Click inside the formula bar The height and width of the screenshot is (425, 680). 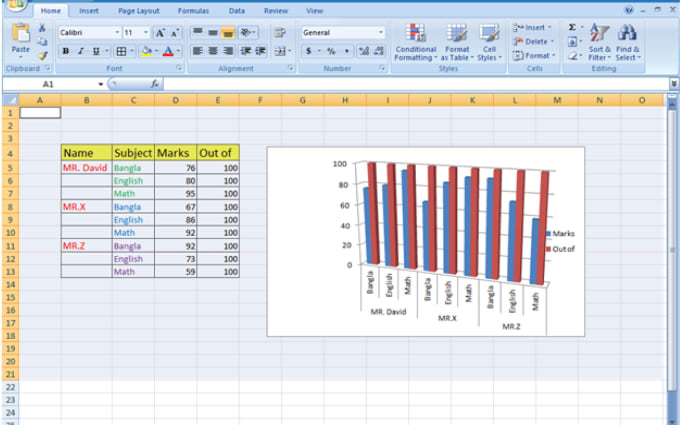416,84
